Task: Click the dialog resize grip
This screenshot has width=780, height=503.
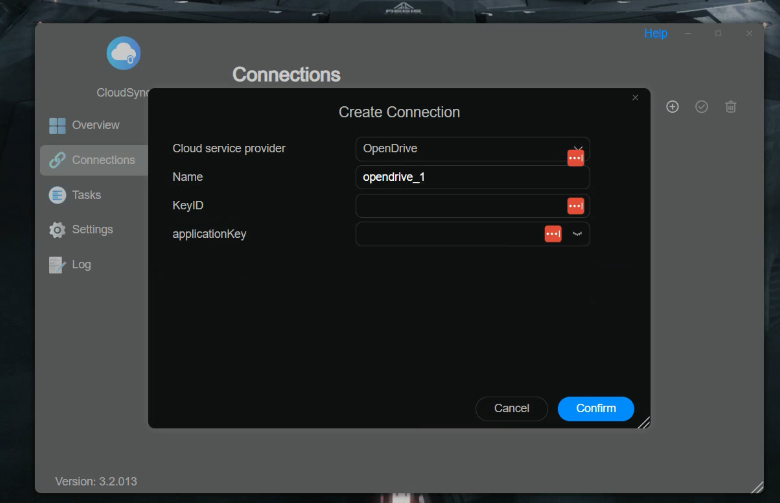Action: point(644,422)
